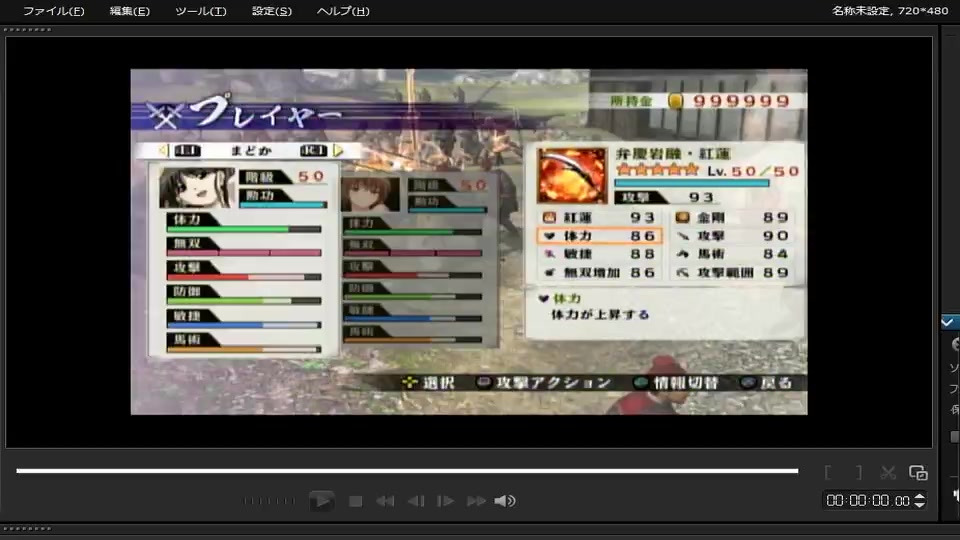This screenshot has width=960, height=540.
Task: Click the Play button in preview controls
Action: 321,501
